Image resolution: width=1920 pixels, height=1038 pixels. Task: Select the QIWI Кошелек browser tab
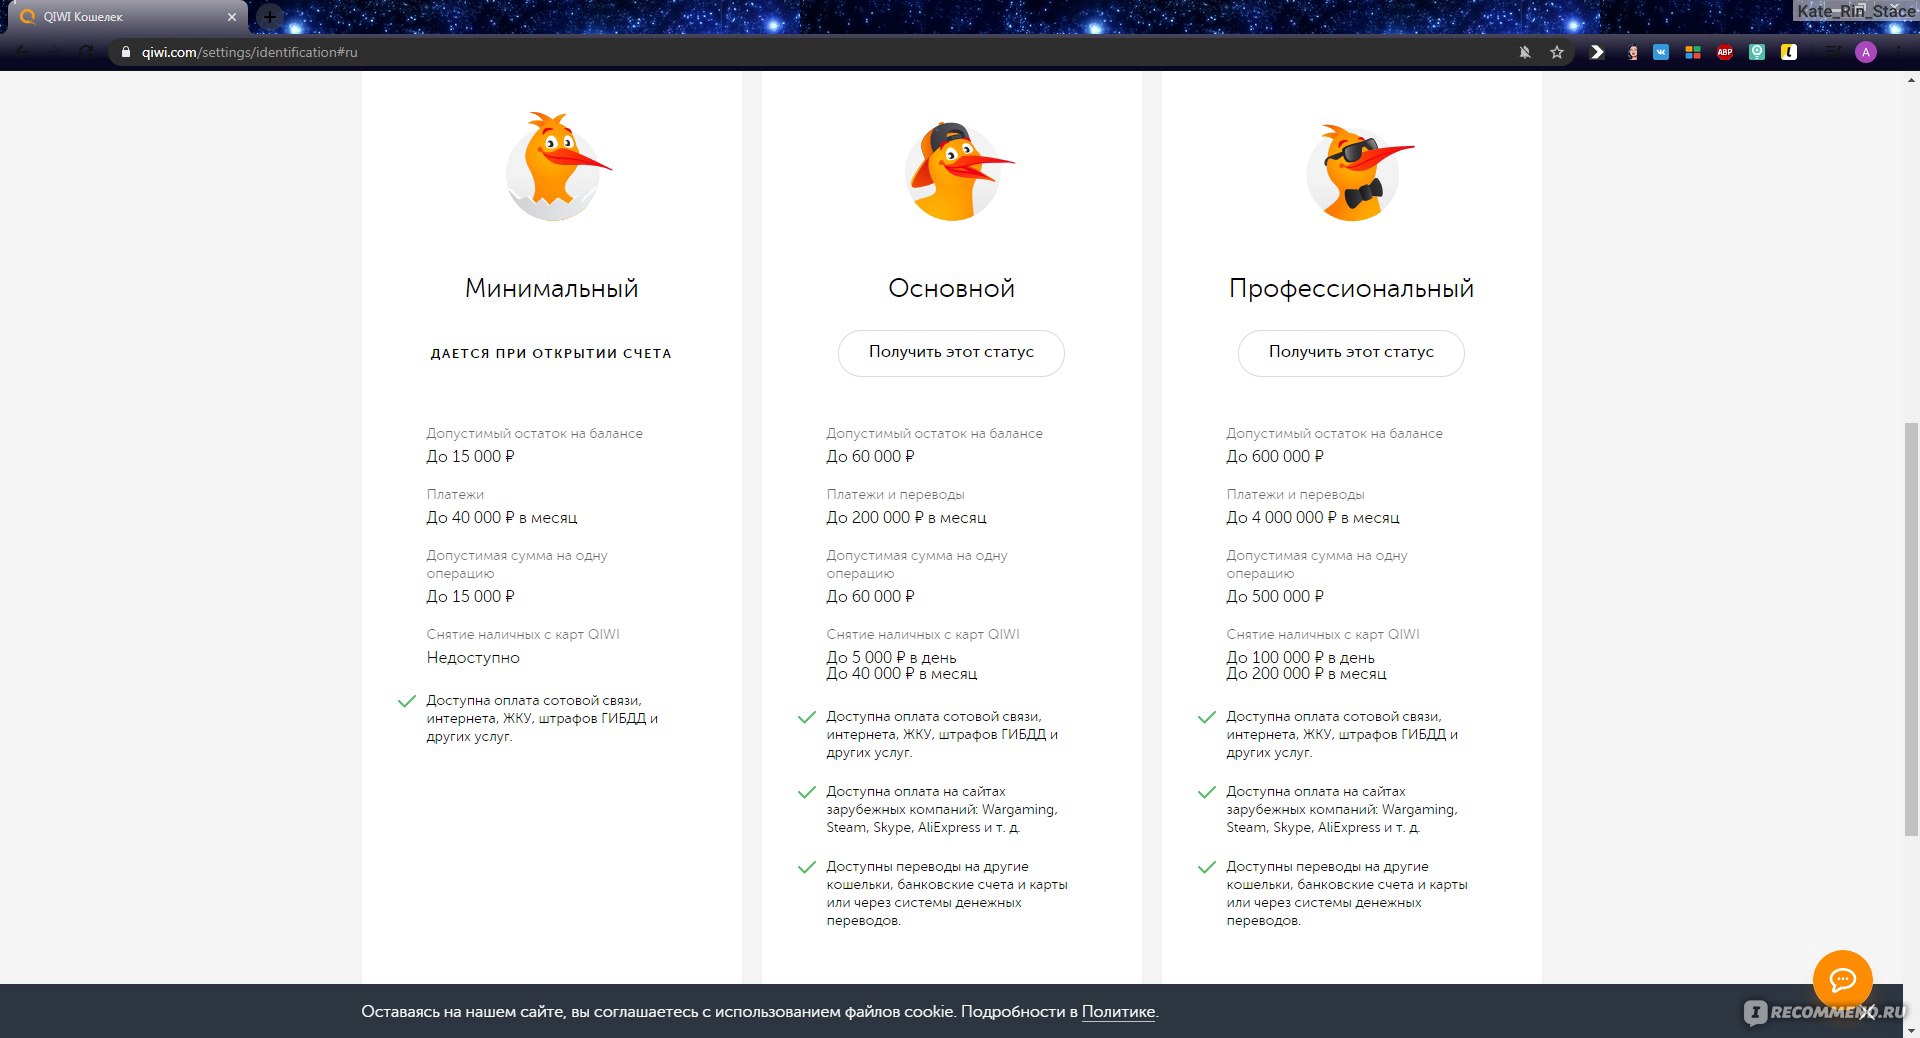pyautogui.click(x=128, y=17)
